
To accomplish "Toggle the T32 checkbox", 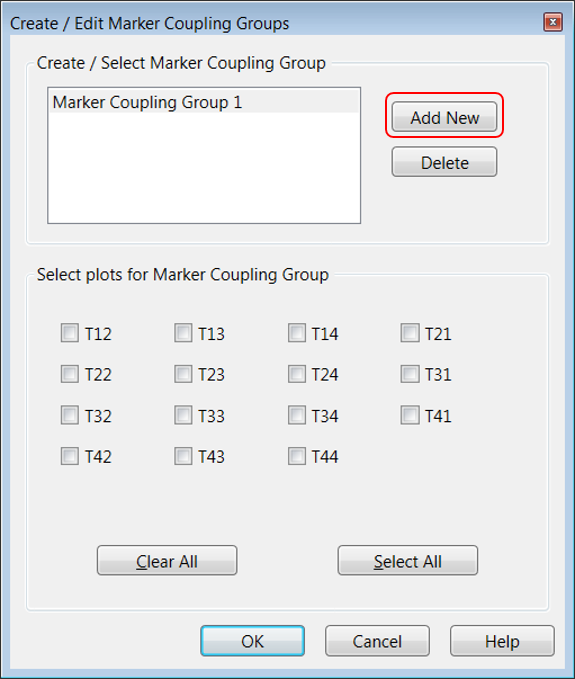I will pos(69,415).
